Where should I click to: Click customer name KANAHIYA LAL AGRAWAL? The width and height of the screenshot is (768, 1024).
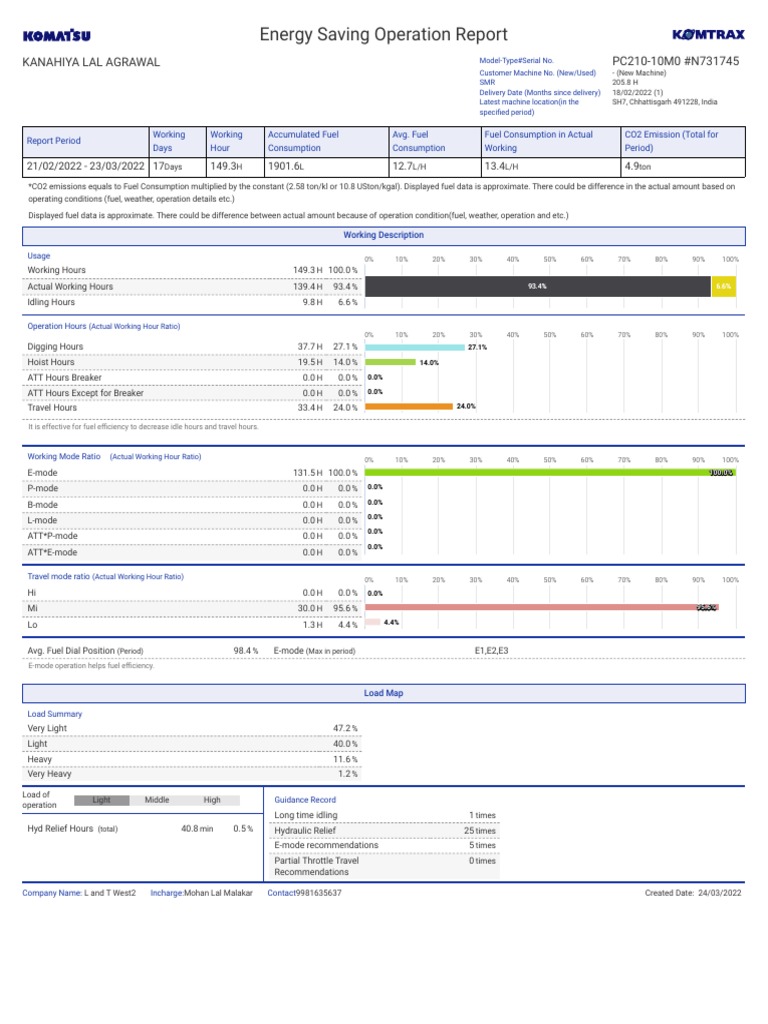pos(91,62)
